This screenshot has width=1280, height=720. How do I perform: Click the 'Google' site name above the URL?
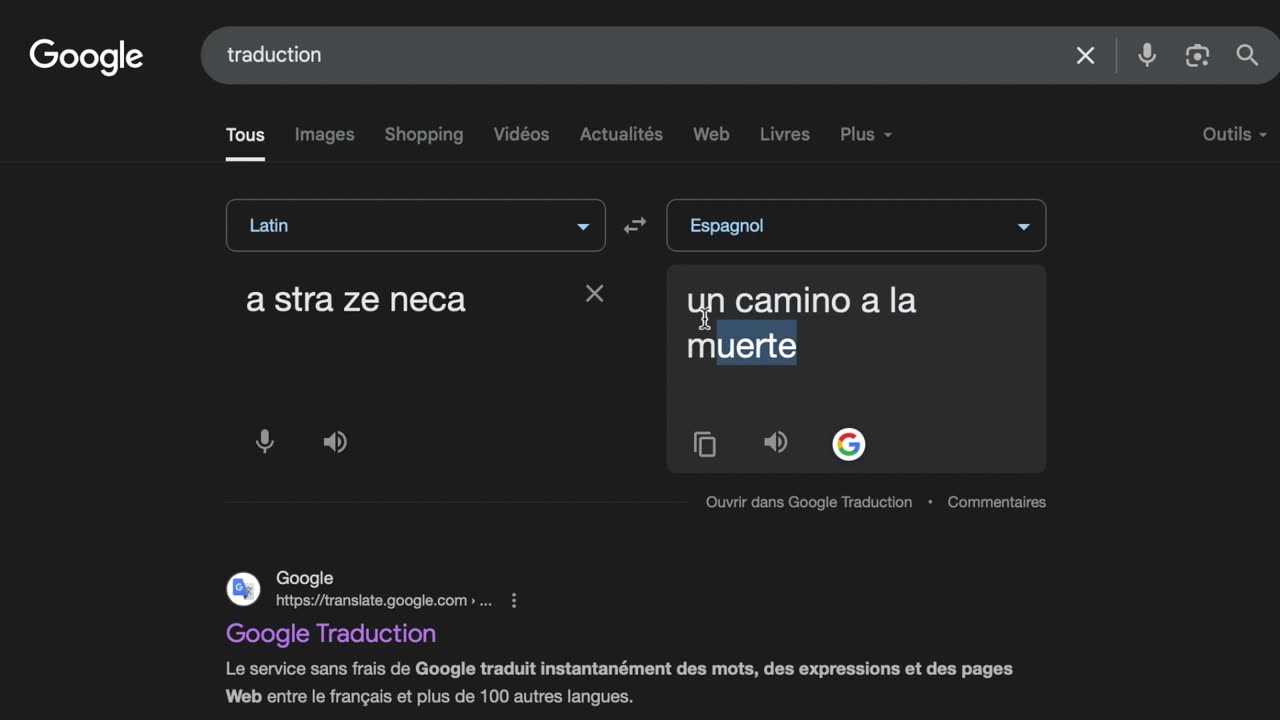[305, 578]
